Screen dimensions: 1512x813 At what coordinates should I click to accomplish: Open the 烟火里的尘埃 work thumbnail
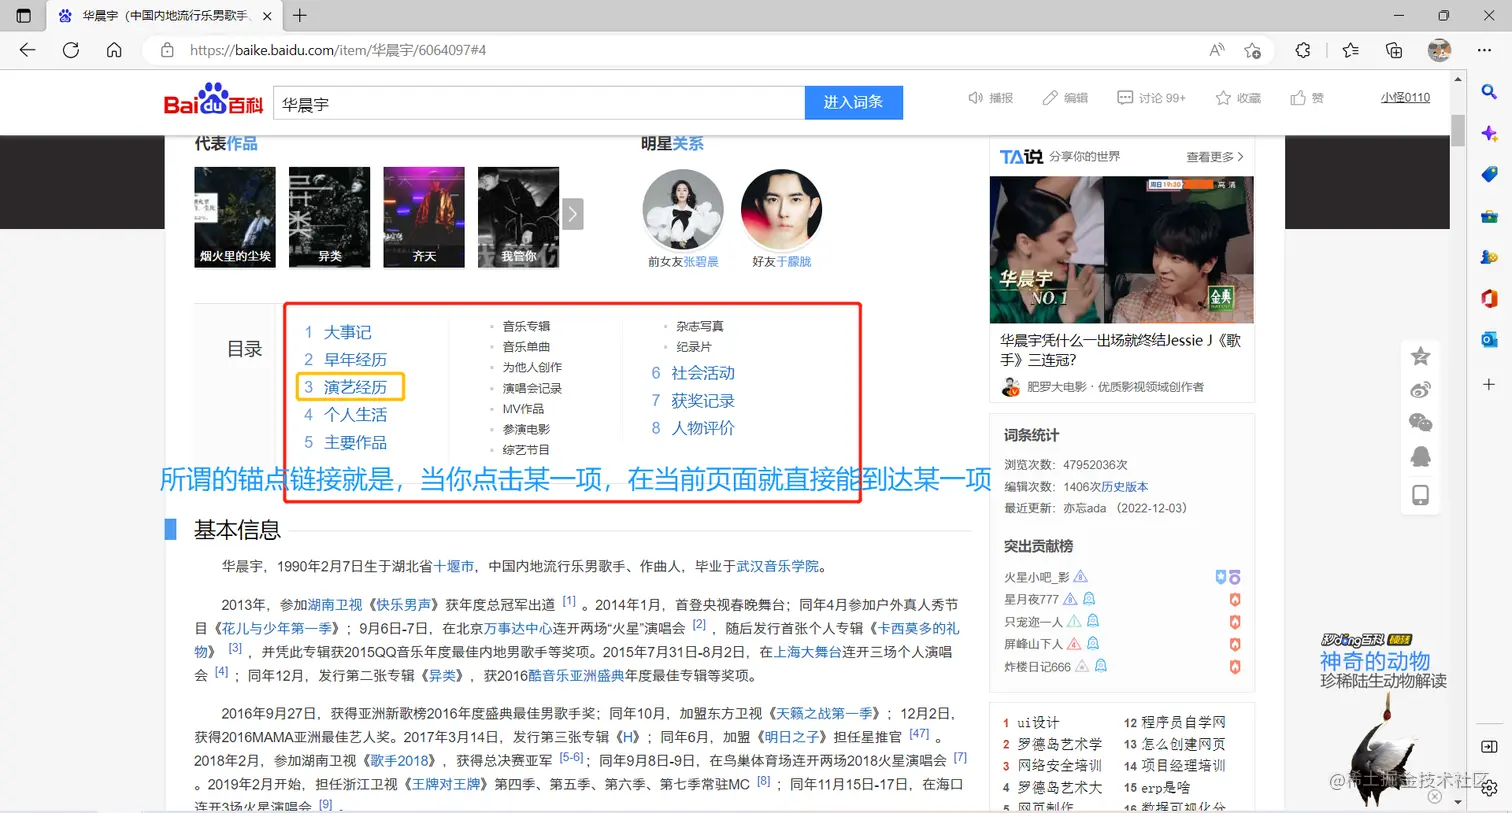point(235,217)
